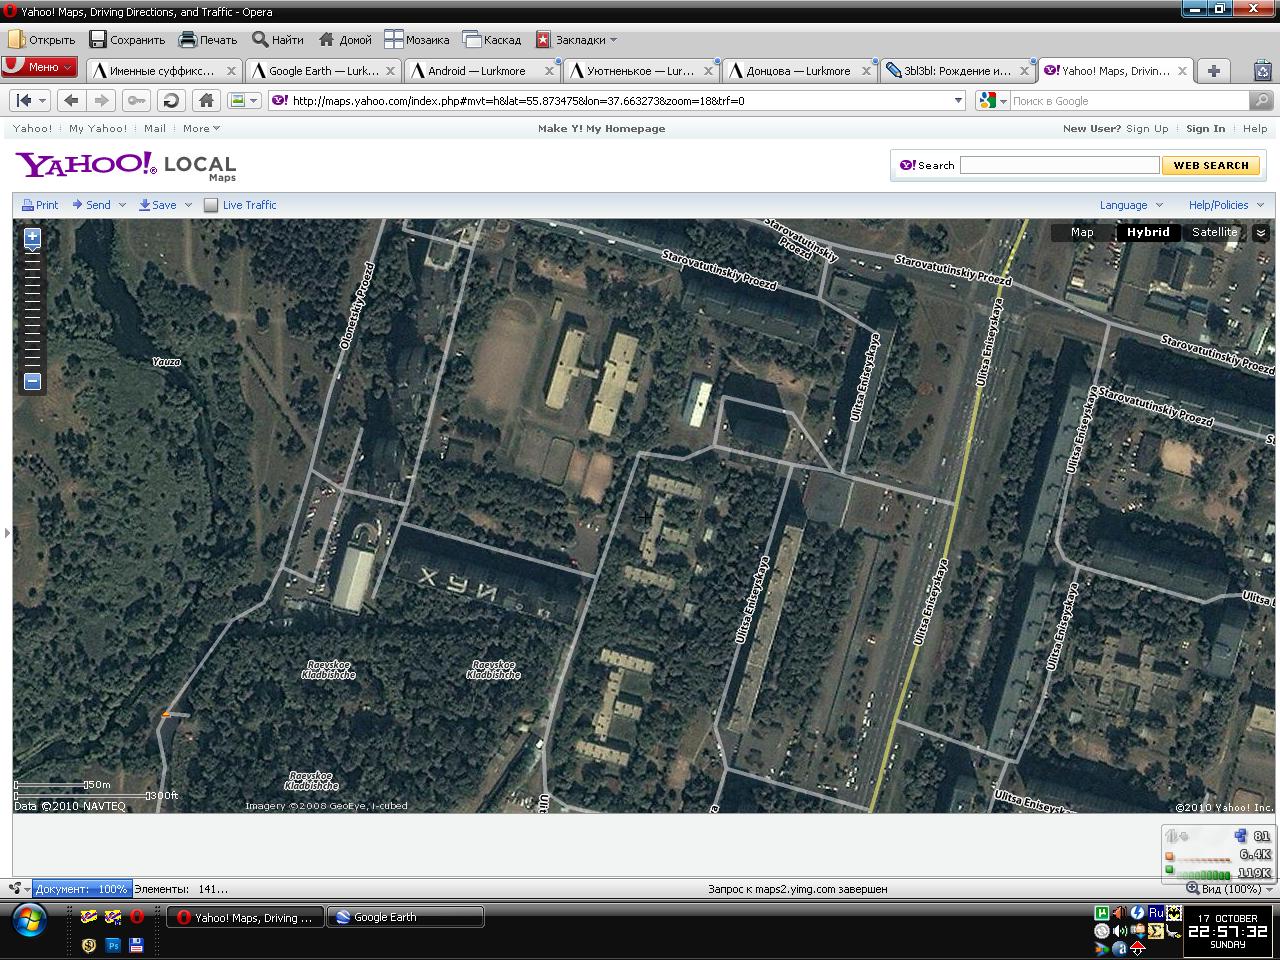The width and height of the screenshot is (1280, 960).
Task: Open the Yahoo! link in the top bar
Action: tap(32, 128)
